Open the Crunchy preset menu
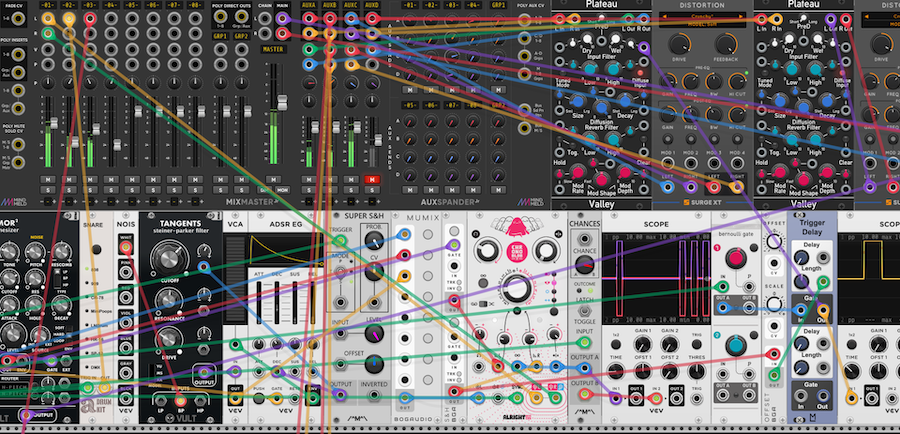Viewport: 900px width, 434px height. pos(703,16)
